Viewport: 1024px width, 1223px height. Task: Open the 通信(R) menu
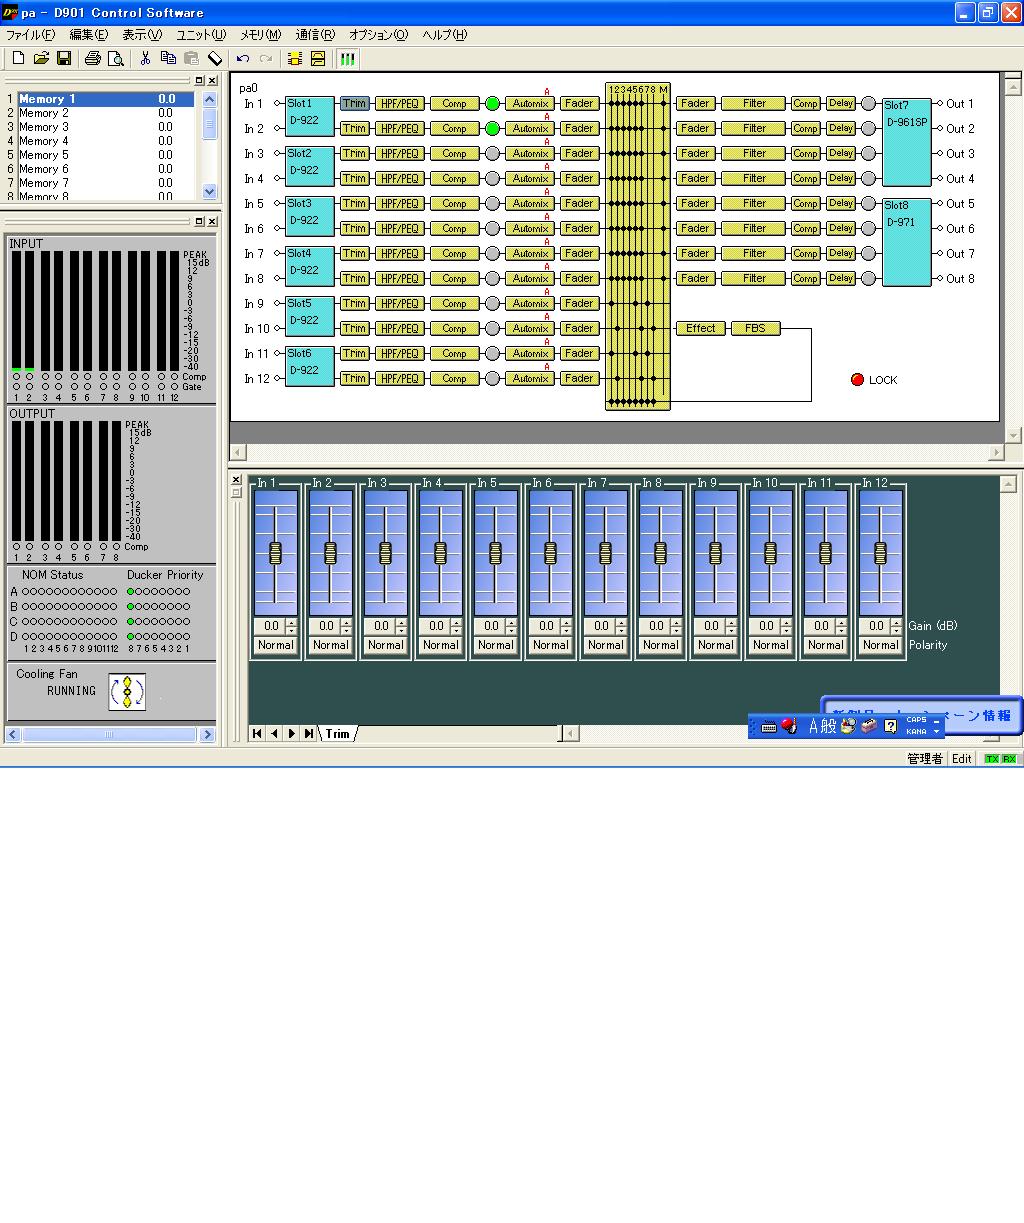(x=315, y=34)
